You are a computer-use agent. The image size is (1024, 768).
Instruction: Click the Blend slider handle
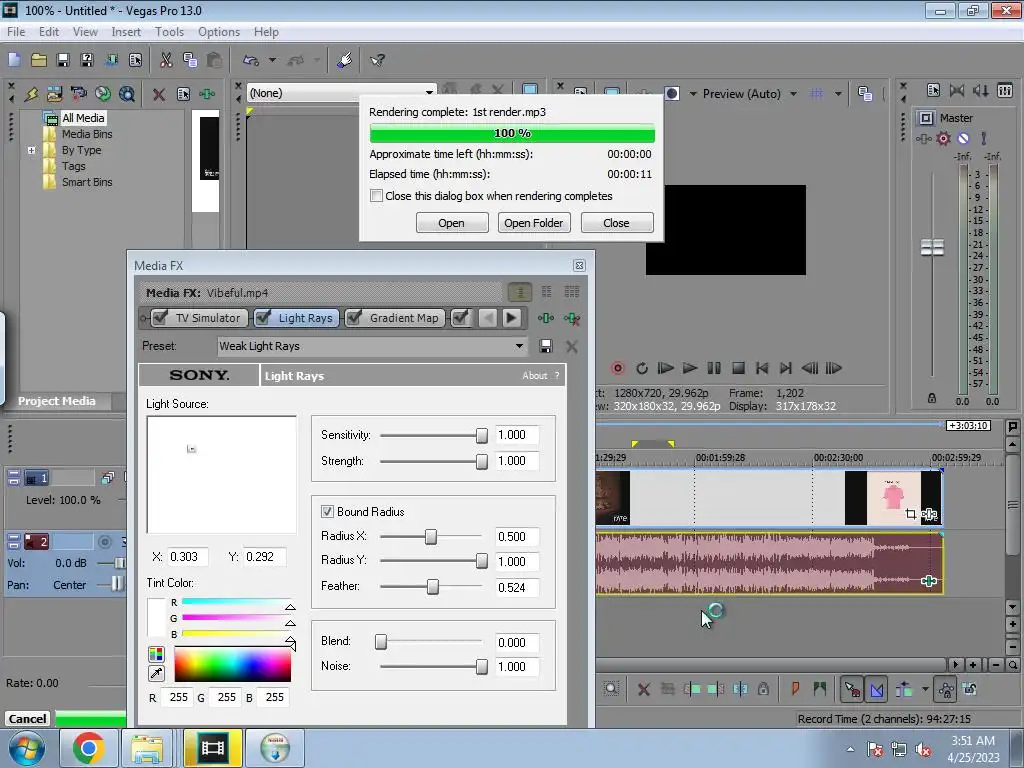(x=381, y=642)
